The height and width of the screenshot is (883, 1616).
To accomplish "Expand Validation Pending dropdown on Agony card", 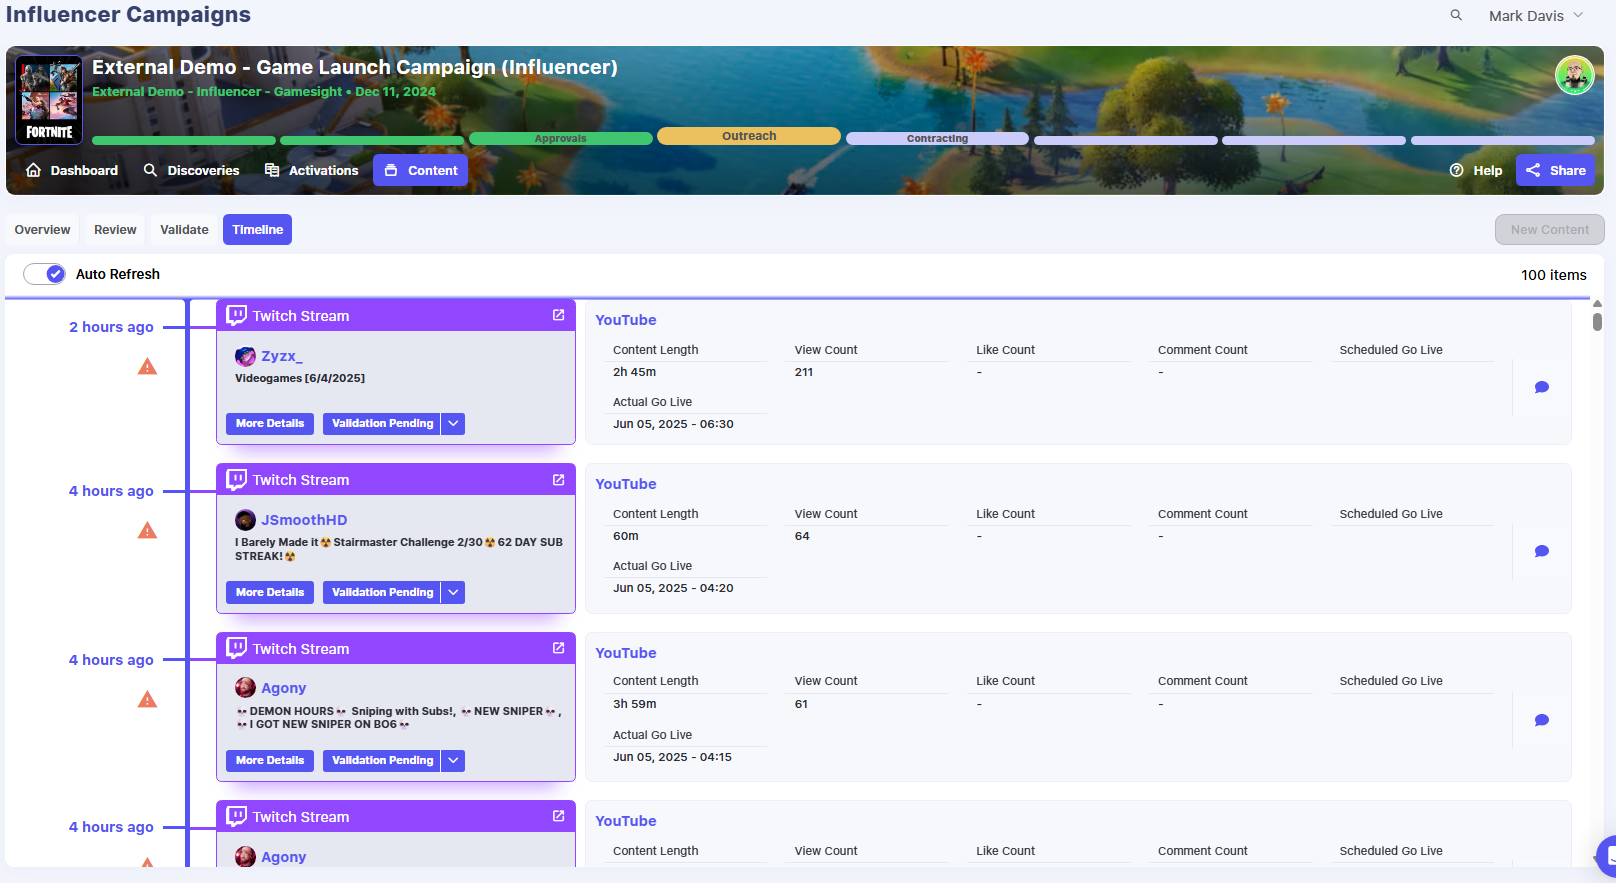I will coord(453,760).
